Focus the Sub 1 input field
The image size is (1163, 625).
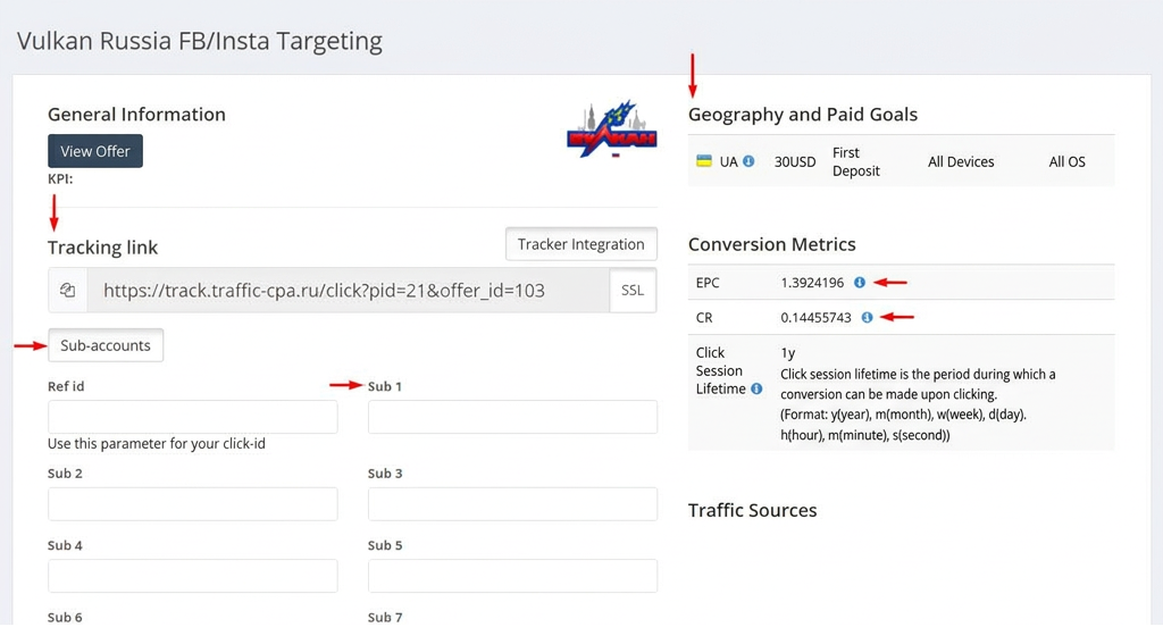513,417
